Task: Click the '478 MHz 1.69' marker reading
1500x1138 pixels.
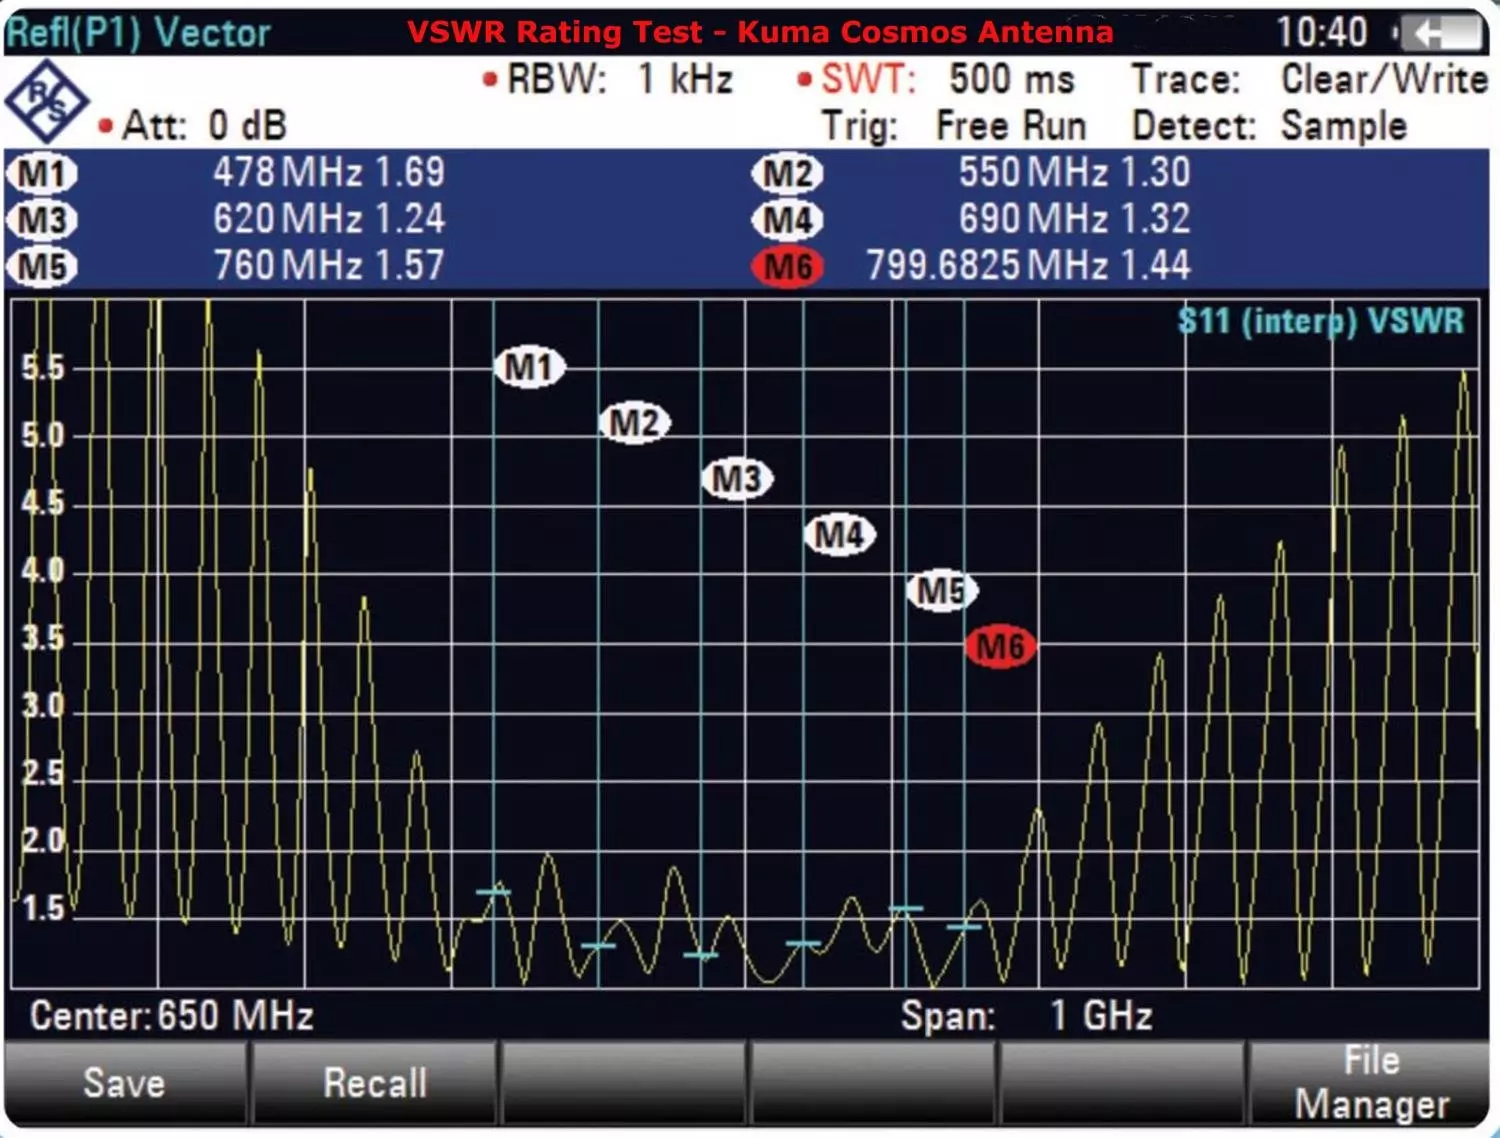Action: [329, 172]
